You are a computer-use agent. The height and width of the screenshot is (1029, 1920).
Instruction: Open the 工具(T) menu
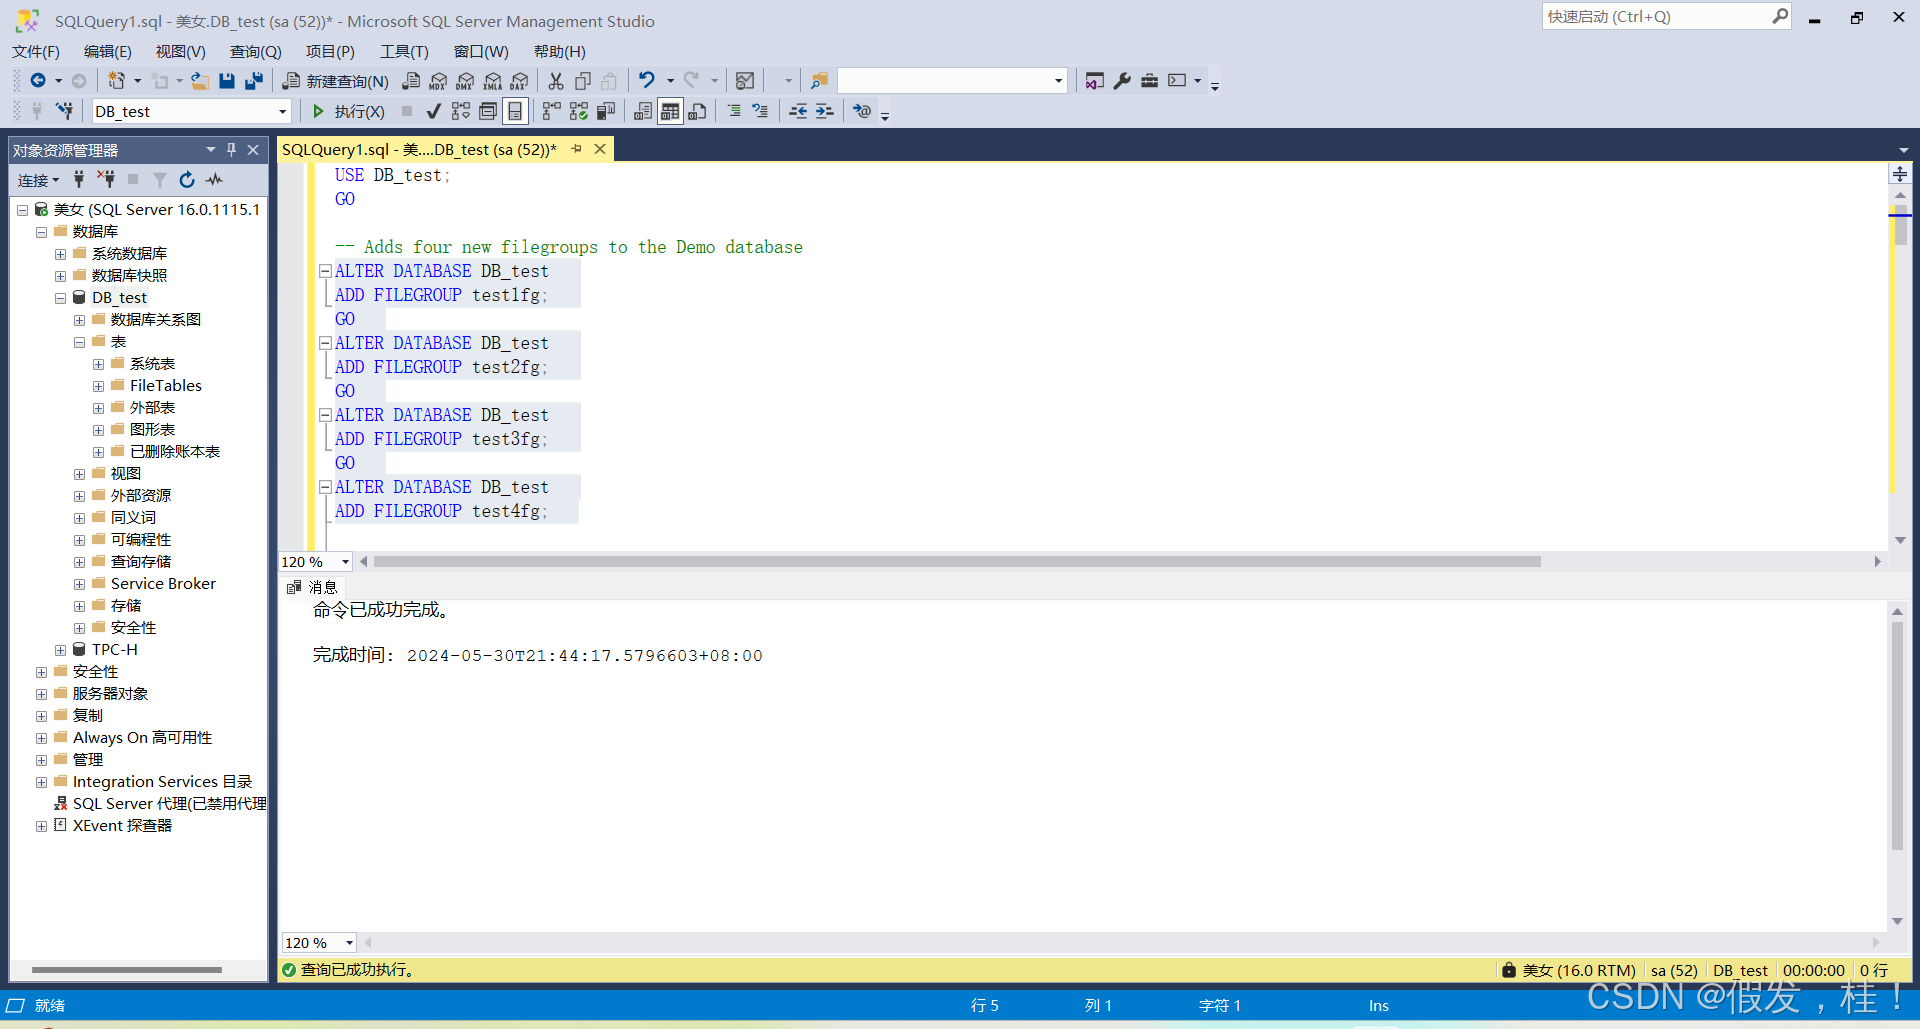(x=404, y=52)
